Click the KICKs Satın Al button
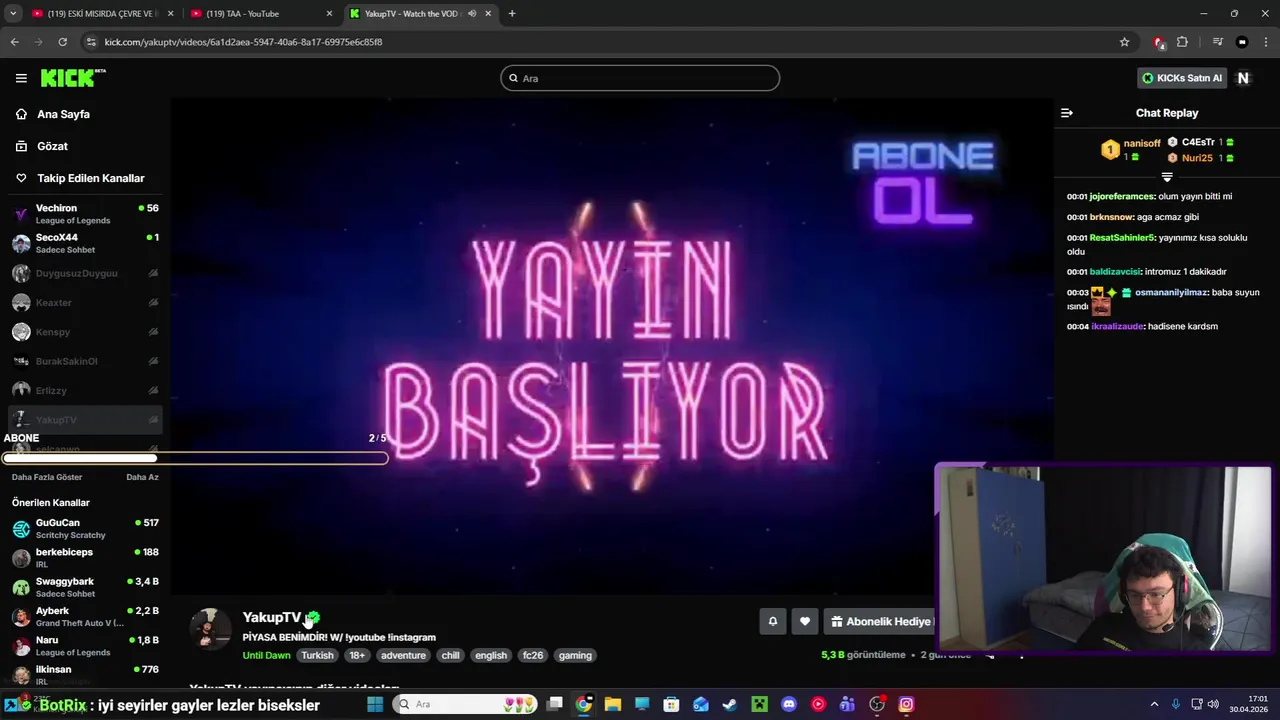The image size is (1280, 720). pyautogui.click(x=1182, y=78)
